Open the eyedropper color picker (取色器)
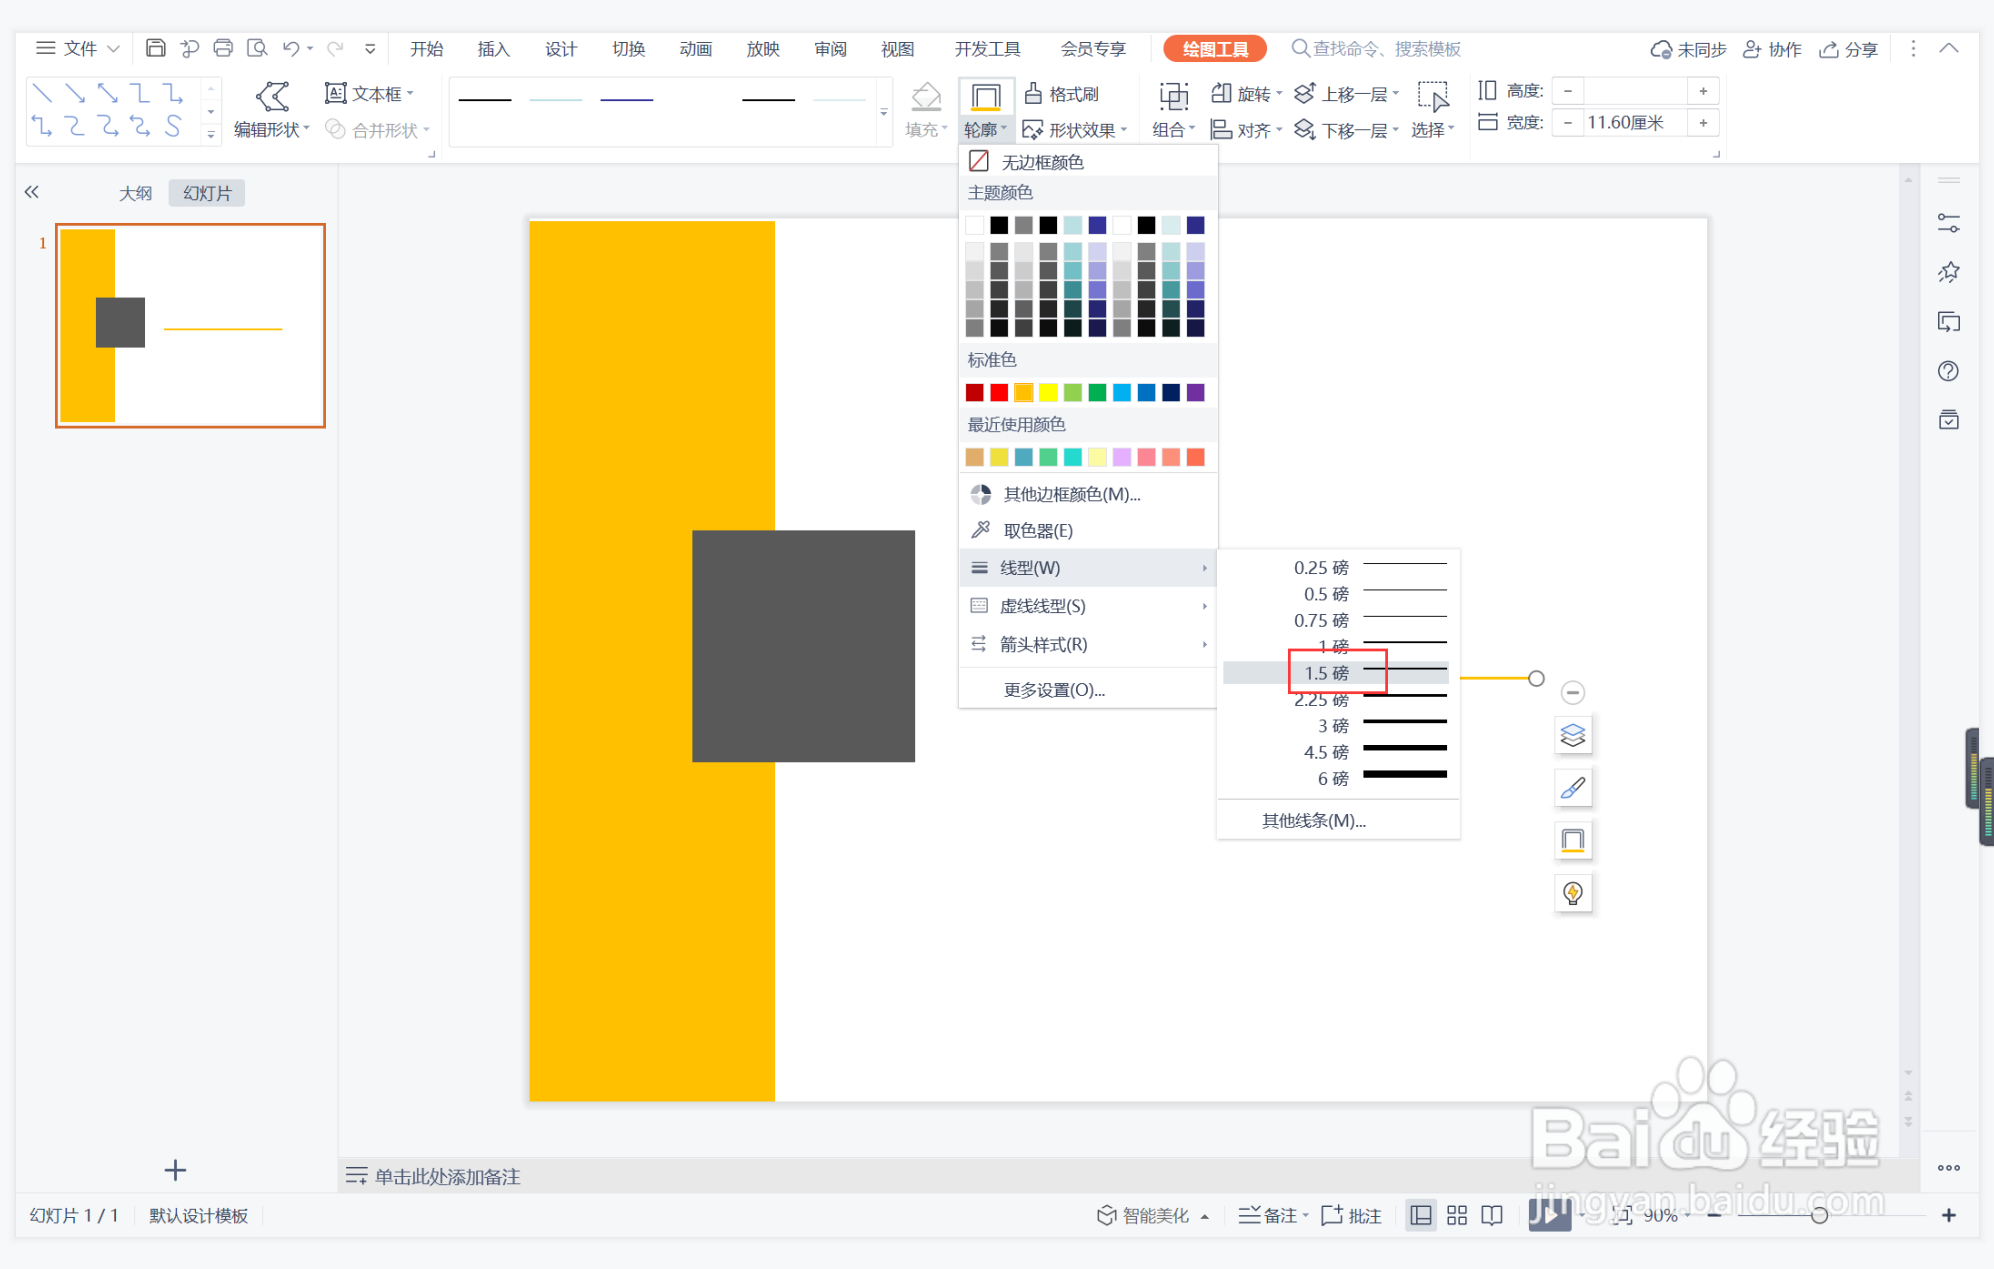The width and height of the screenshot is (1994, 1269). pyautogui.click(x=1037, y=531)
